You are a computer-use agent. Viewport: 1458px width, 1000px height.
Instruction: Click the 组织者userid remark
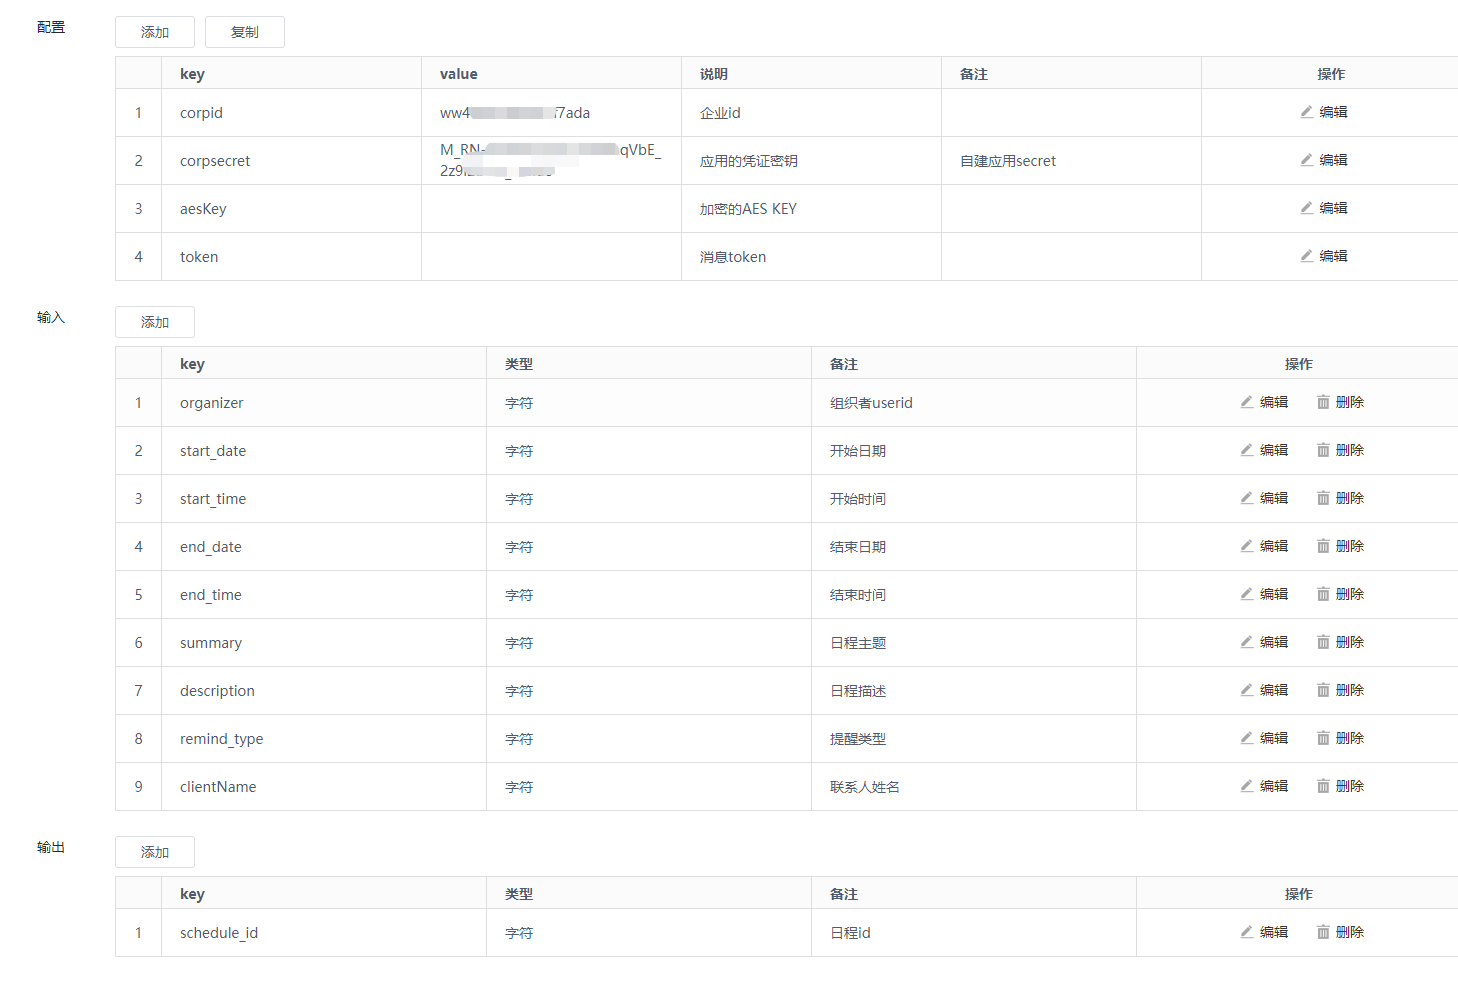pos(871,403)
